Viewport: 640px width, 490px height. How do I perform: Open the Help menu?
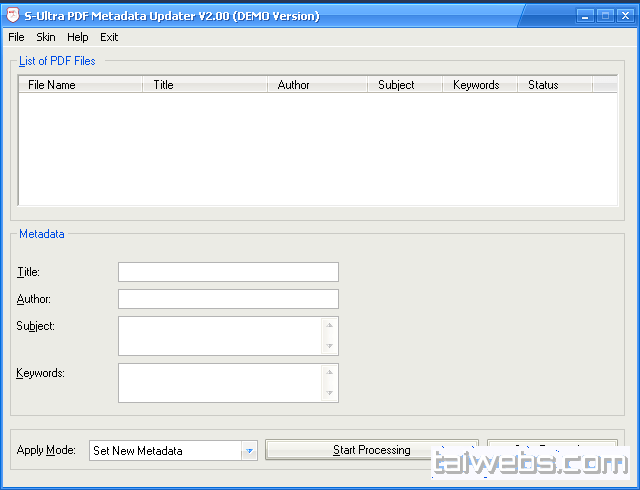pos(78,37)
